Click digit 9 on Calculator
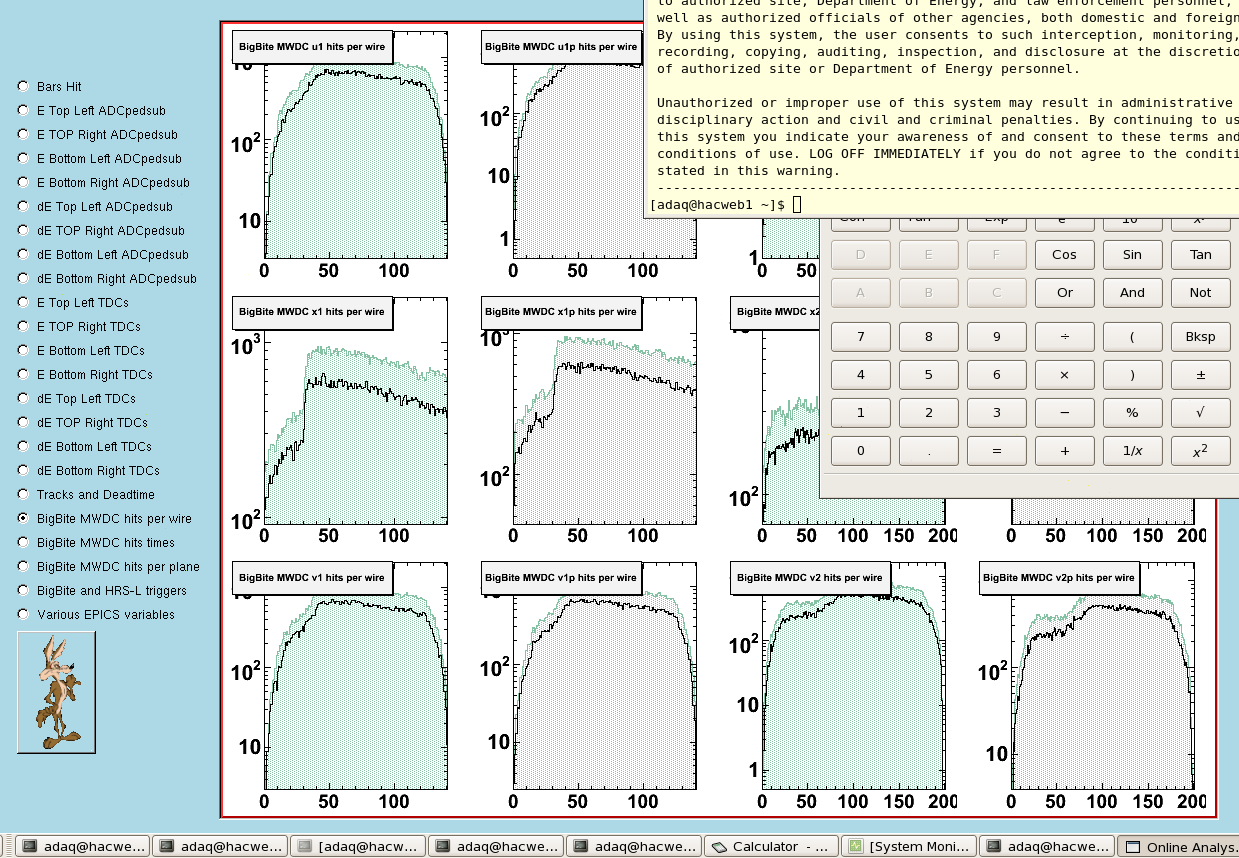This screenshot has height=858, width=1239. 996,337
